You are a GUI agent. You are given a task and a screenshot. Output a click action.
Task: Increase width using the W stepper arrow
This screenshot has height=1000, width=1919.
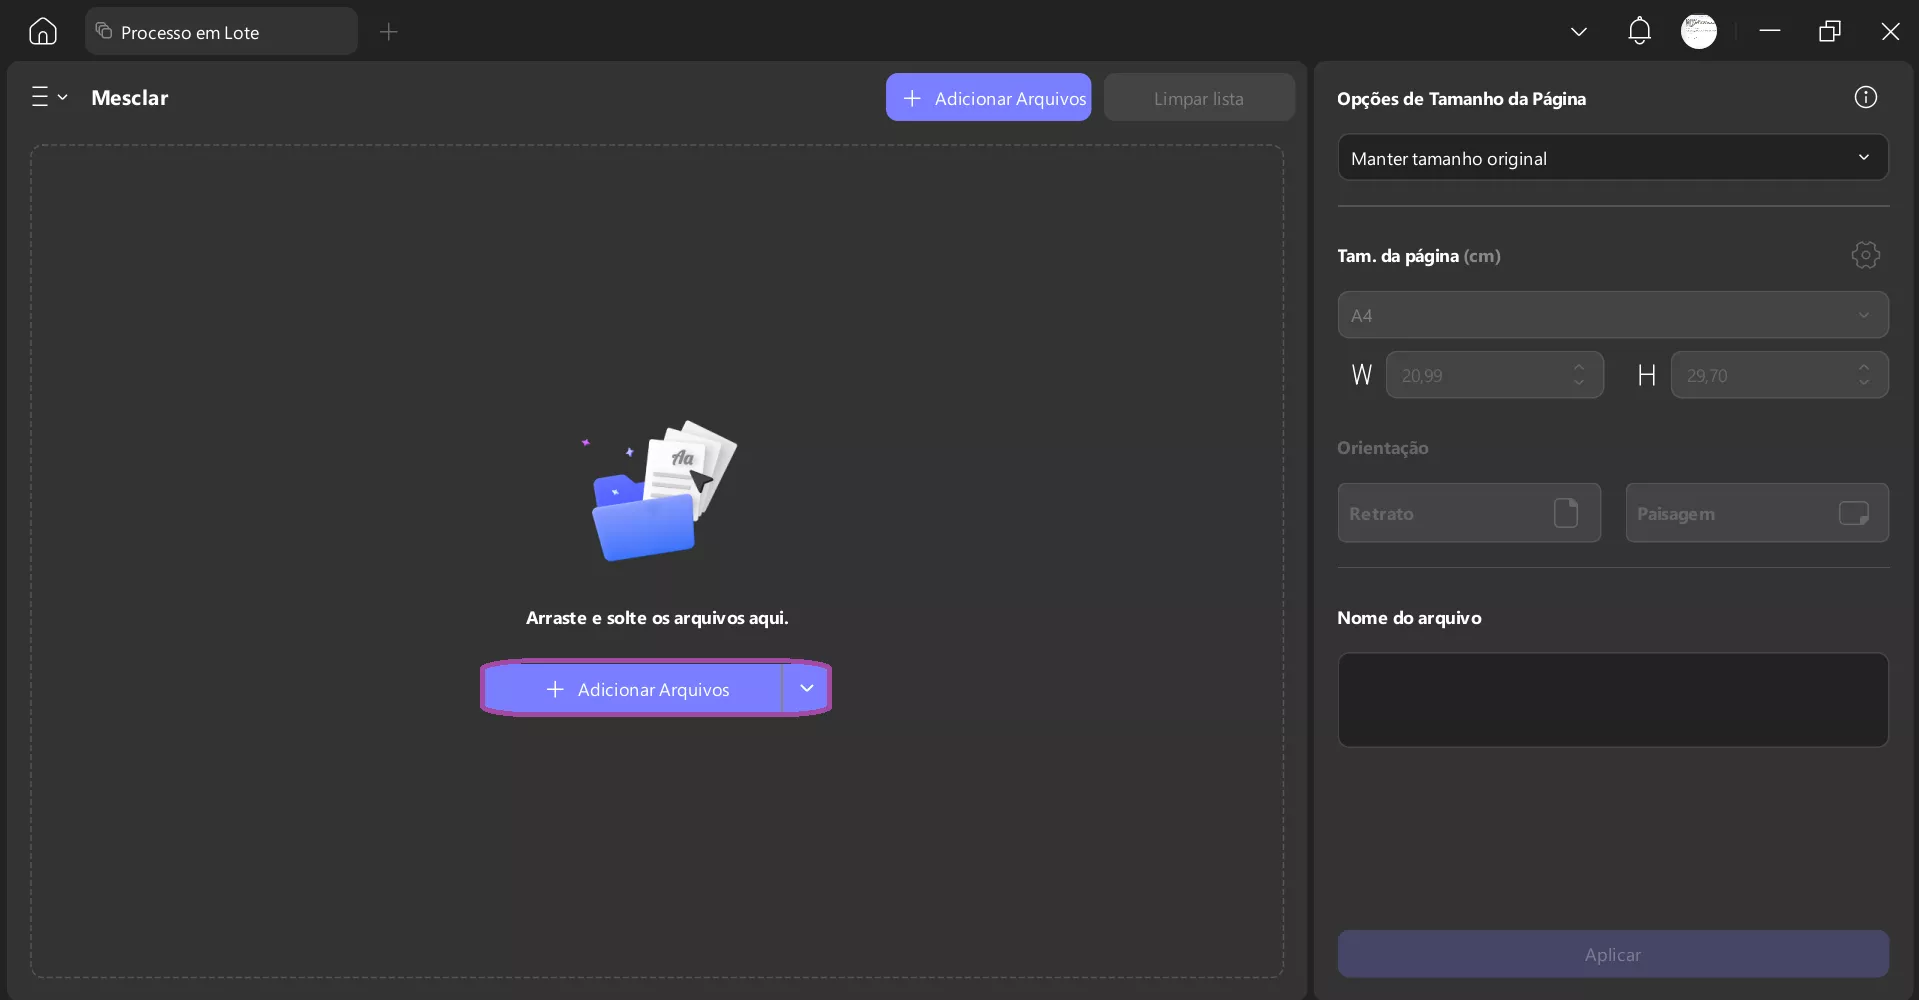(1579, 369)
